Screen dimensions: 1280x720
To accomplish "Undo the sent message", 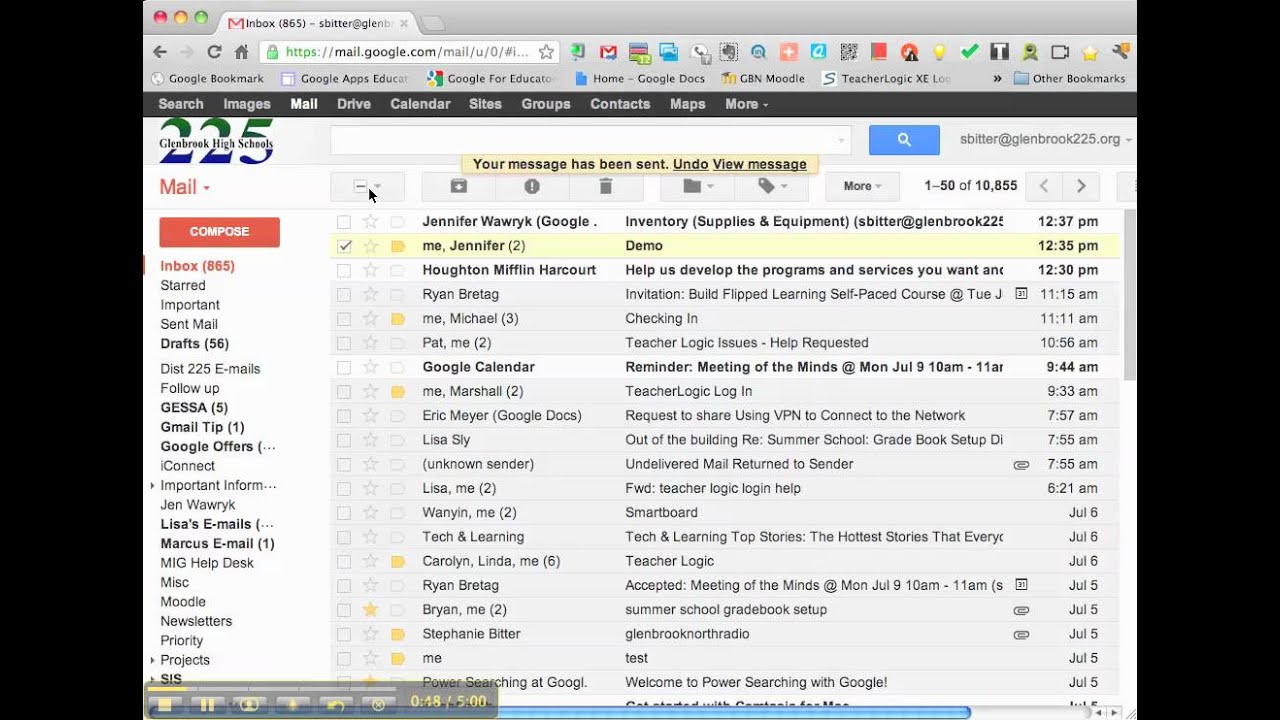I will pyautogui.click(x=691, y=165).
